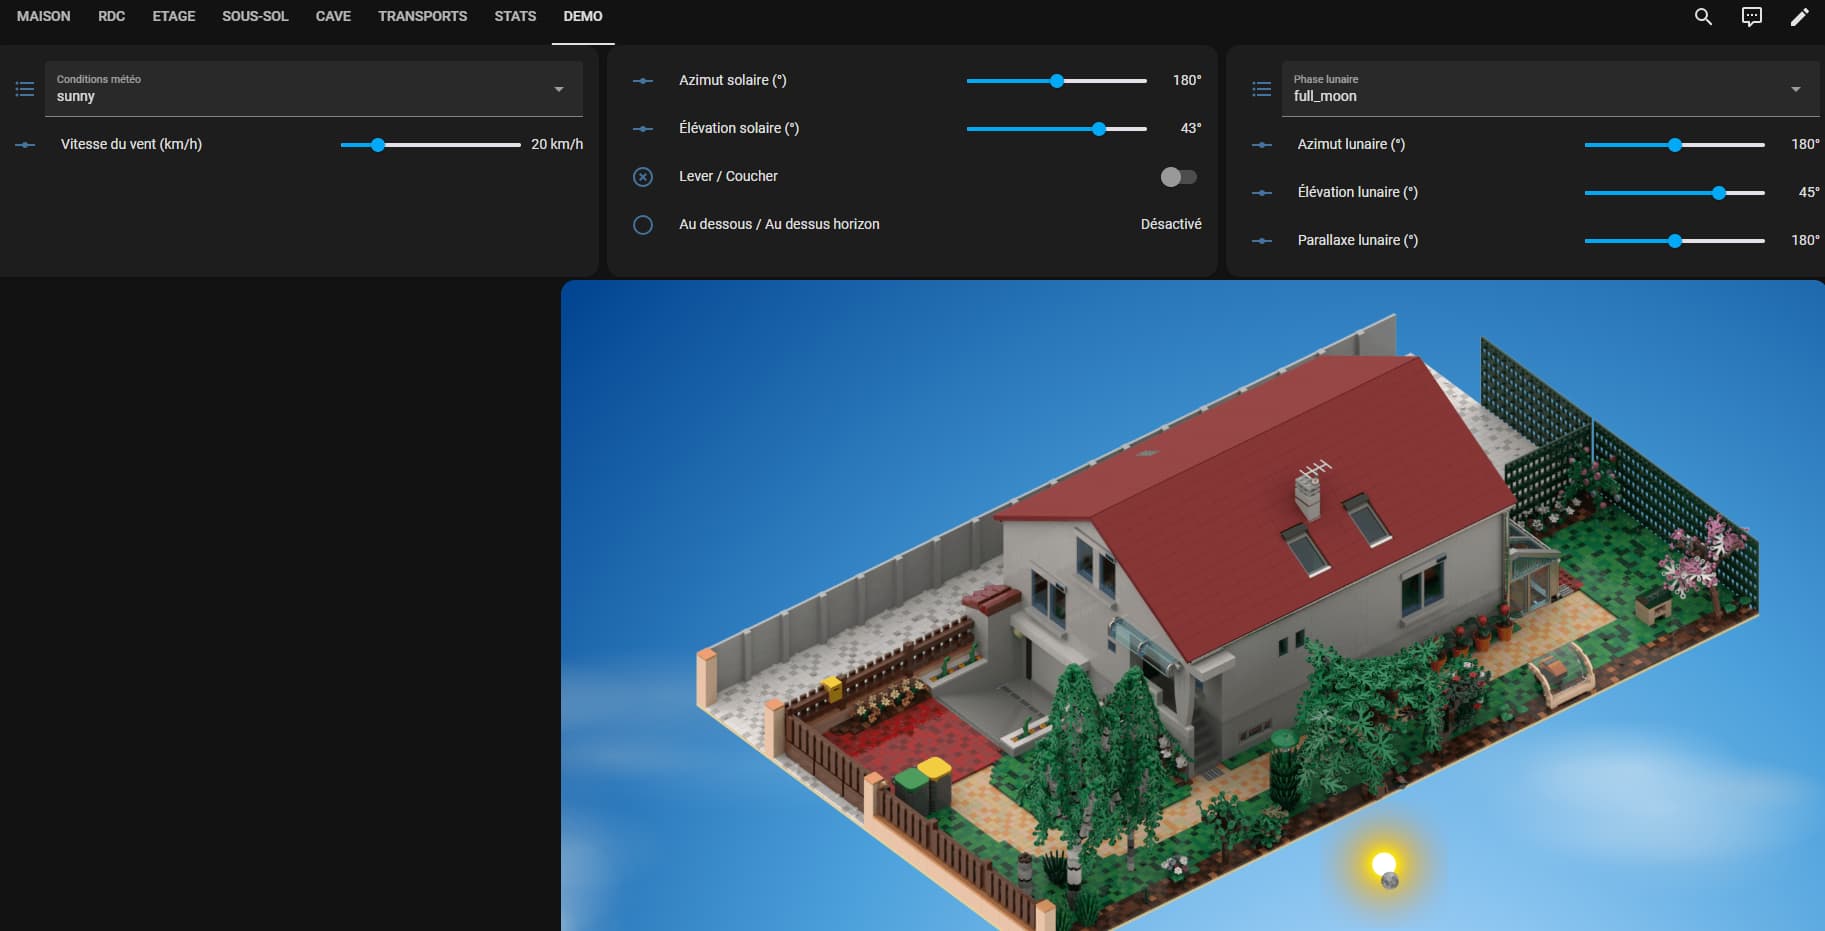Click the Vitesse du vent slider handle

(x=378, y=145)
